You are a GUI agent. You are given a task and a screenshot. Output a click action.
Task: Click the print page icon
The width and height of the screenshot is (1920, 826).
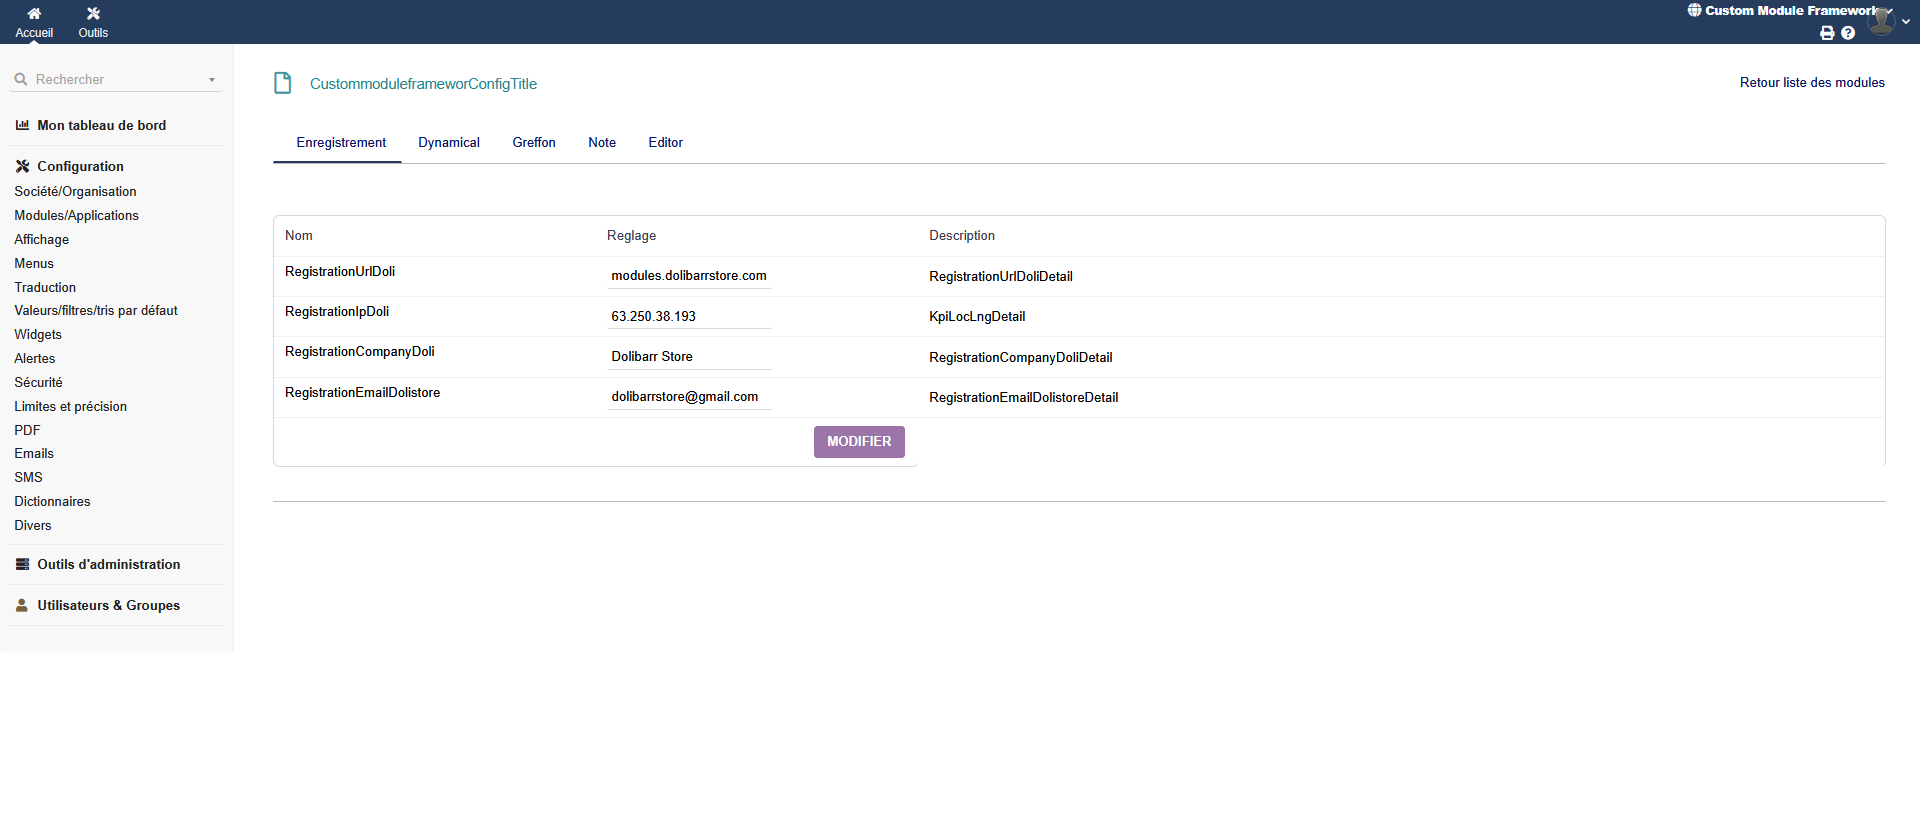(1827, 33)
